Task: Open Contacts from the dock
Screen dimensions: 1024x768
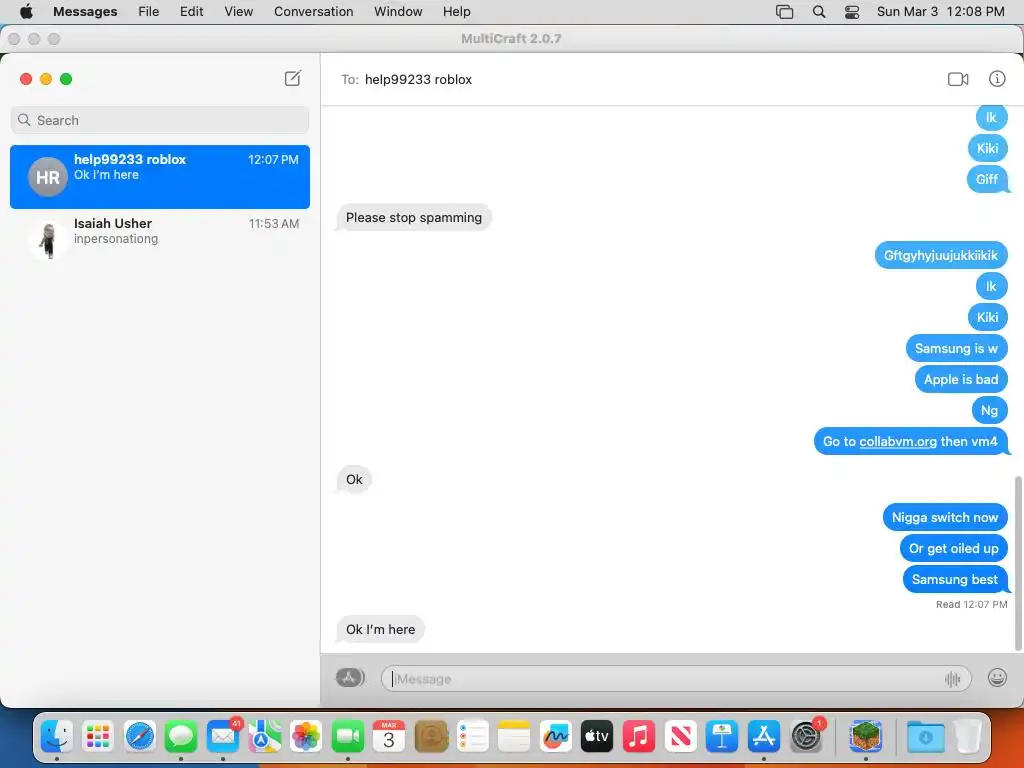Action: point(431,737)
